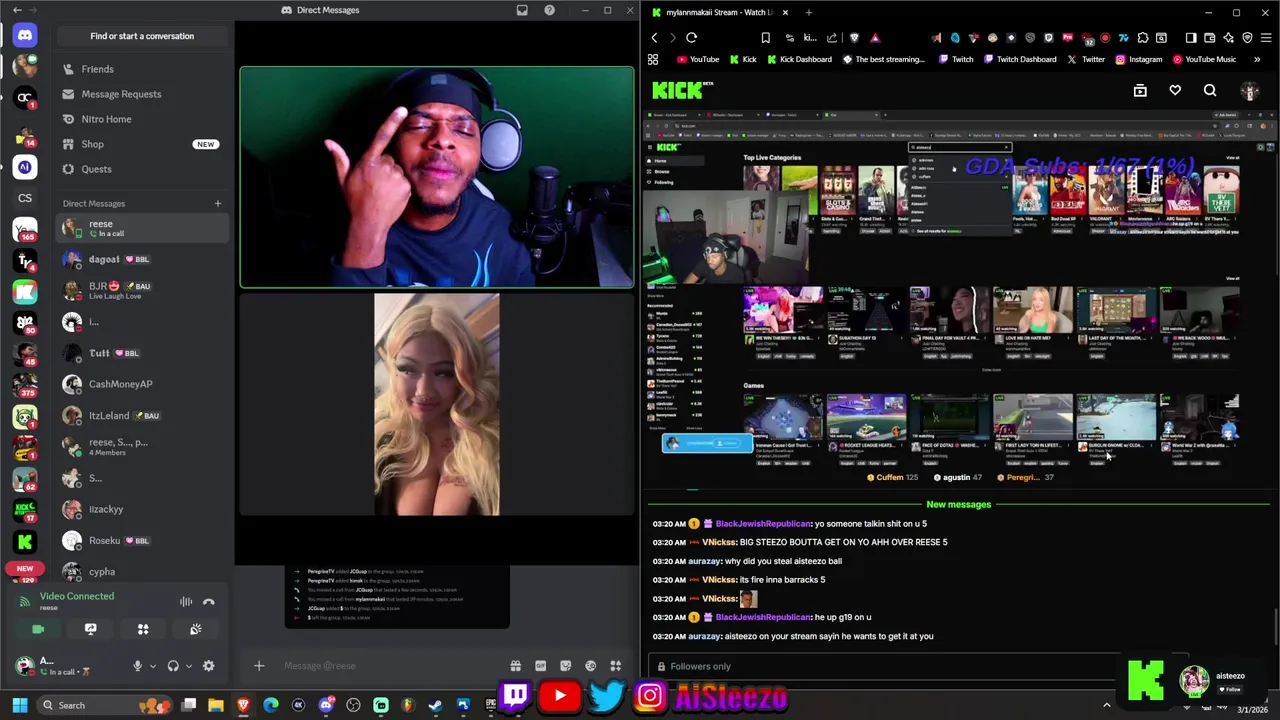Screen dimensions: 1280x720
Task: Open Brave Leo AI icon
Action: coord(1229,38)
